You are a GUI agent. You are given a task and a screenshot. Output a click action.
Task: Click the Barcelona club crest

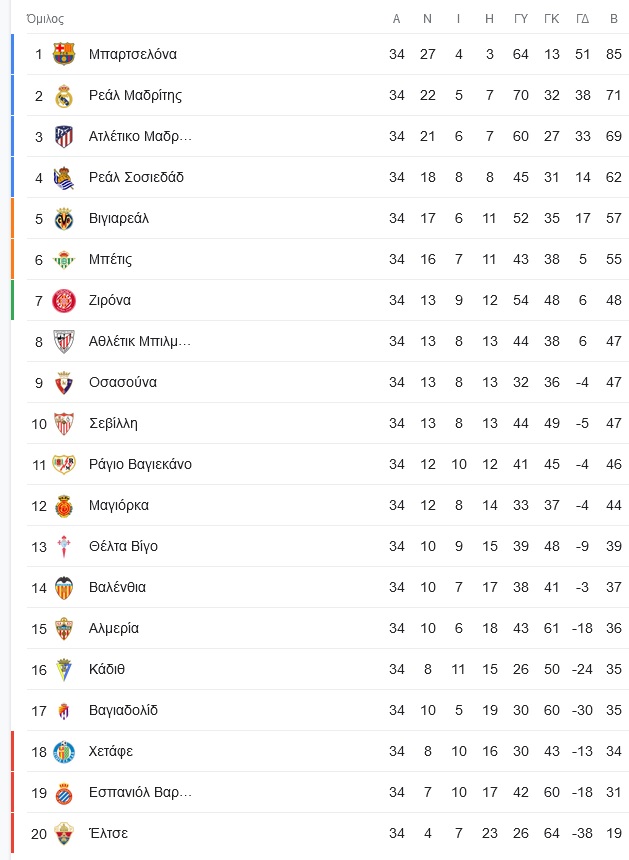tap(64, 54)
